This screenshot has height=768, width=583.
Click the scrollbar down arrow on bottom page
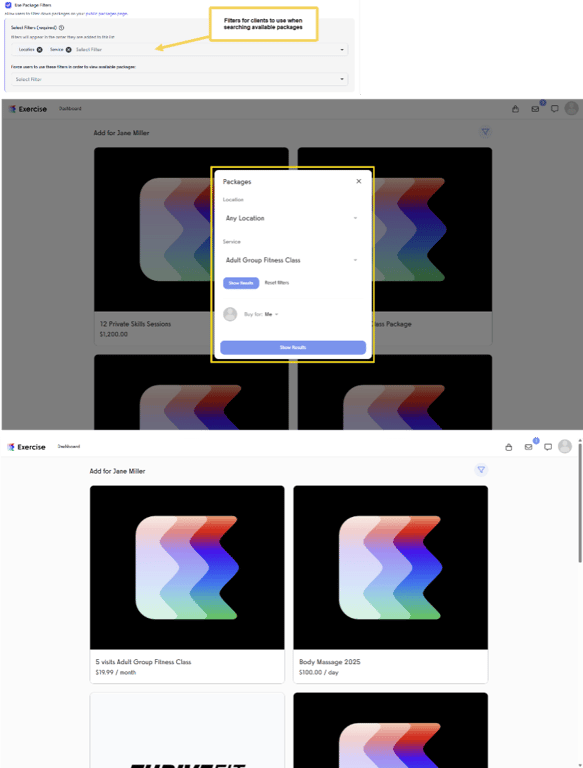pyautogui.click(x=580, y=765)
